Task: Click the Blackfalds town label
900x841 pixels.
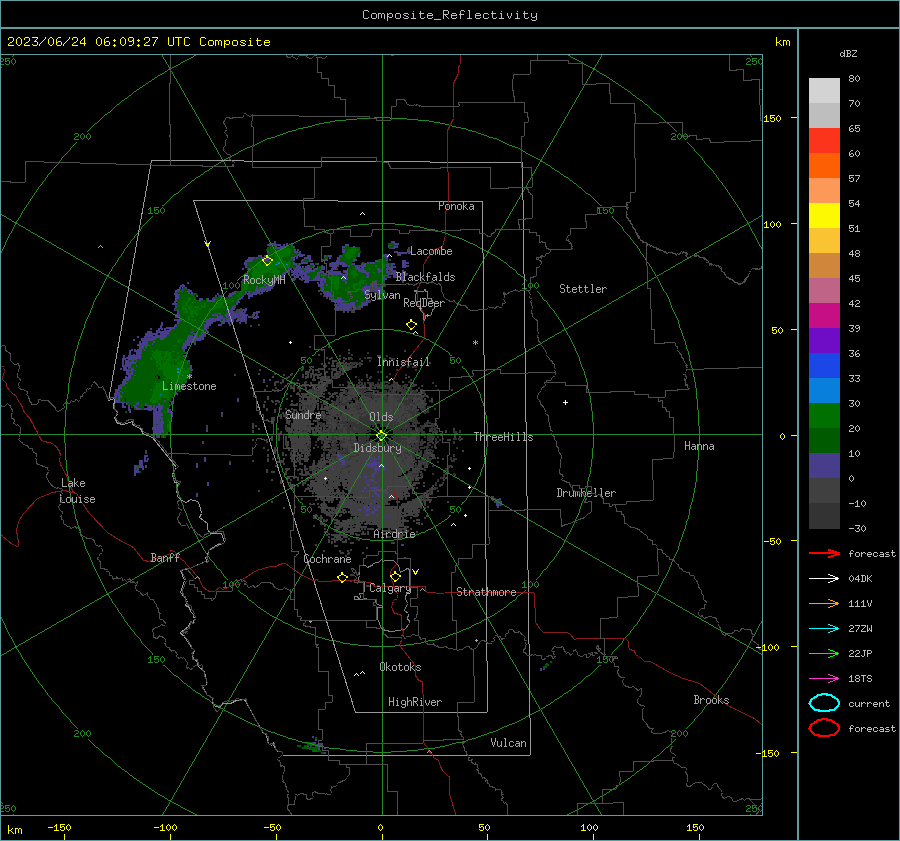Action: pos(425,277)
